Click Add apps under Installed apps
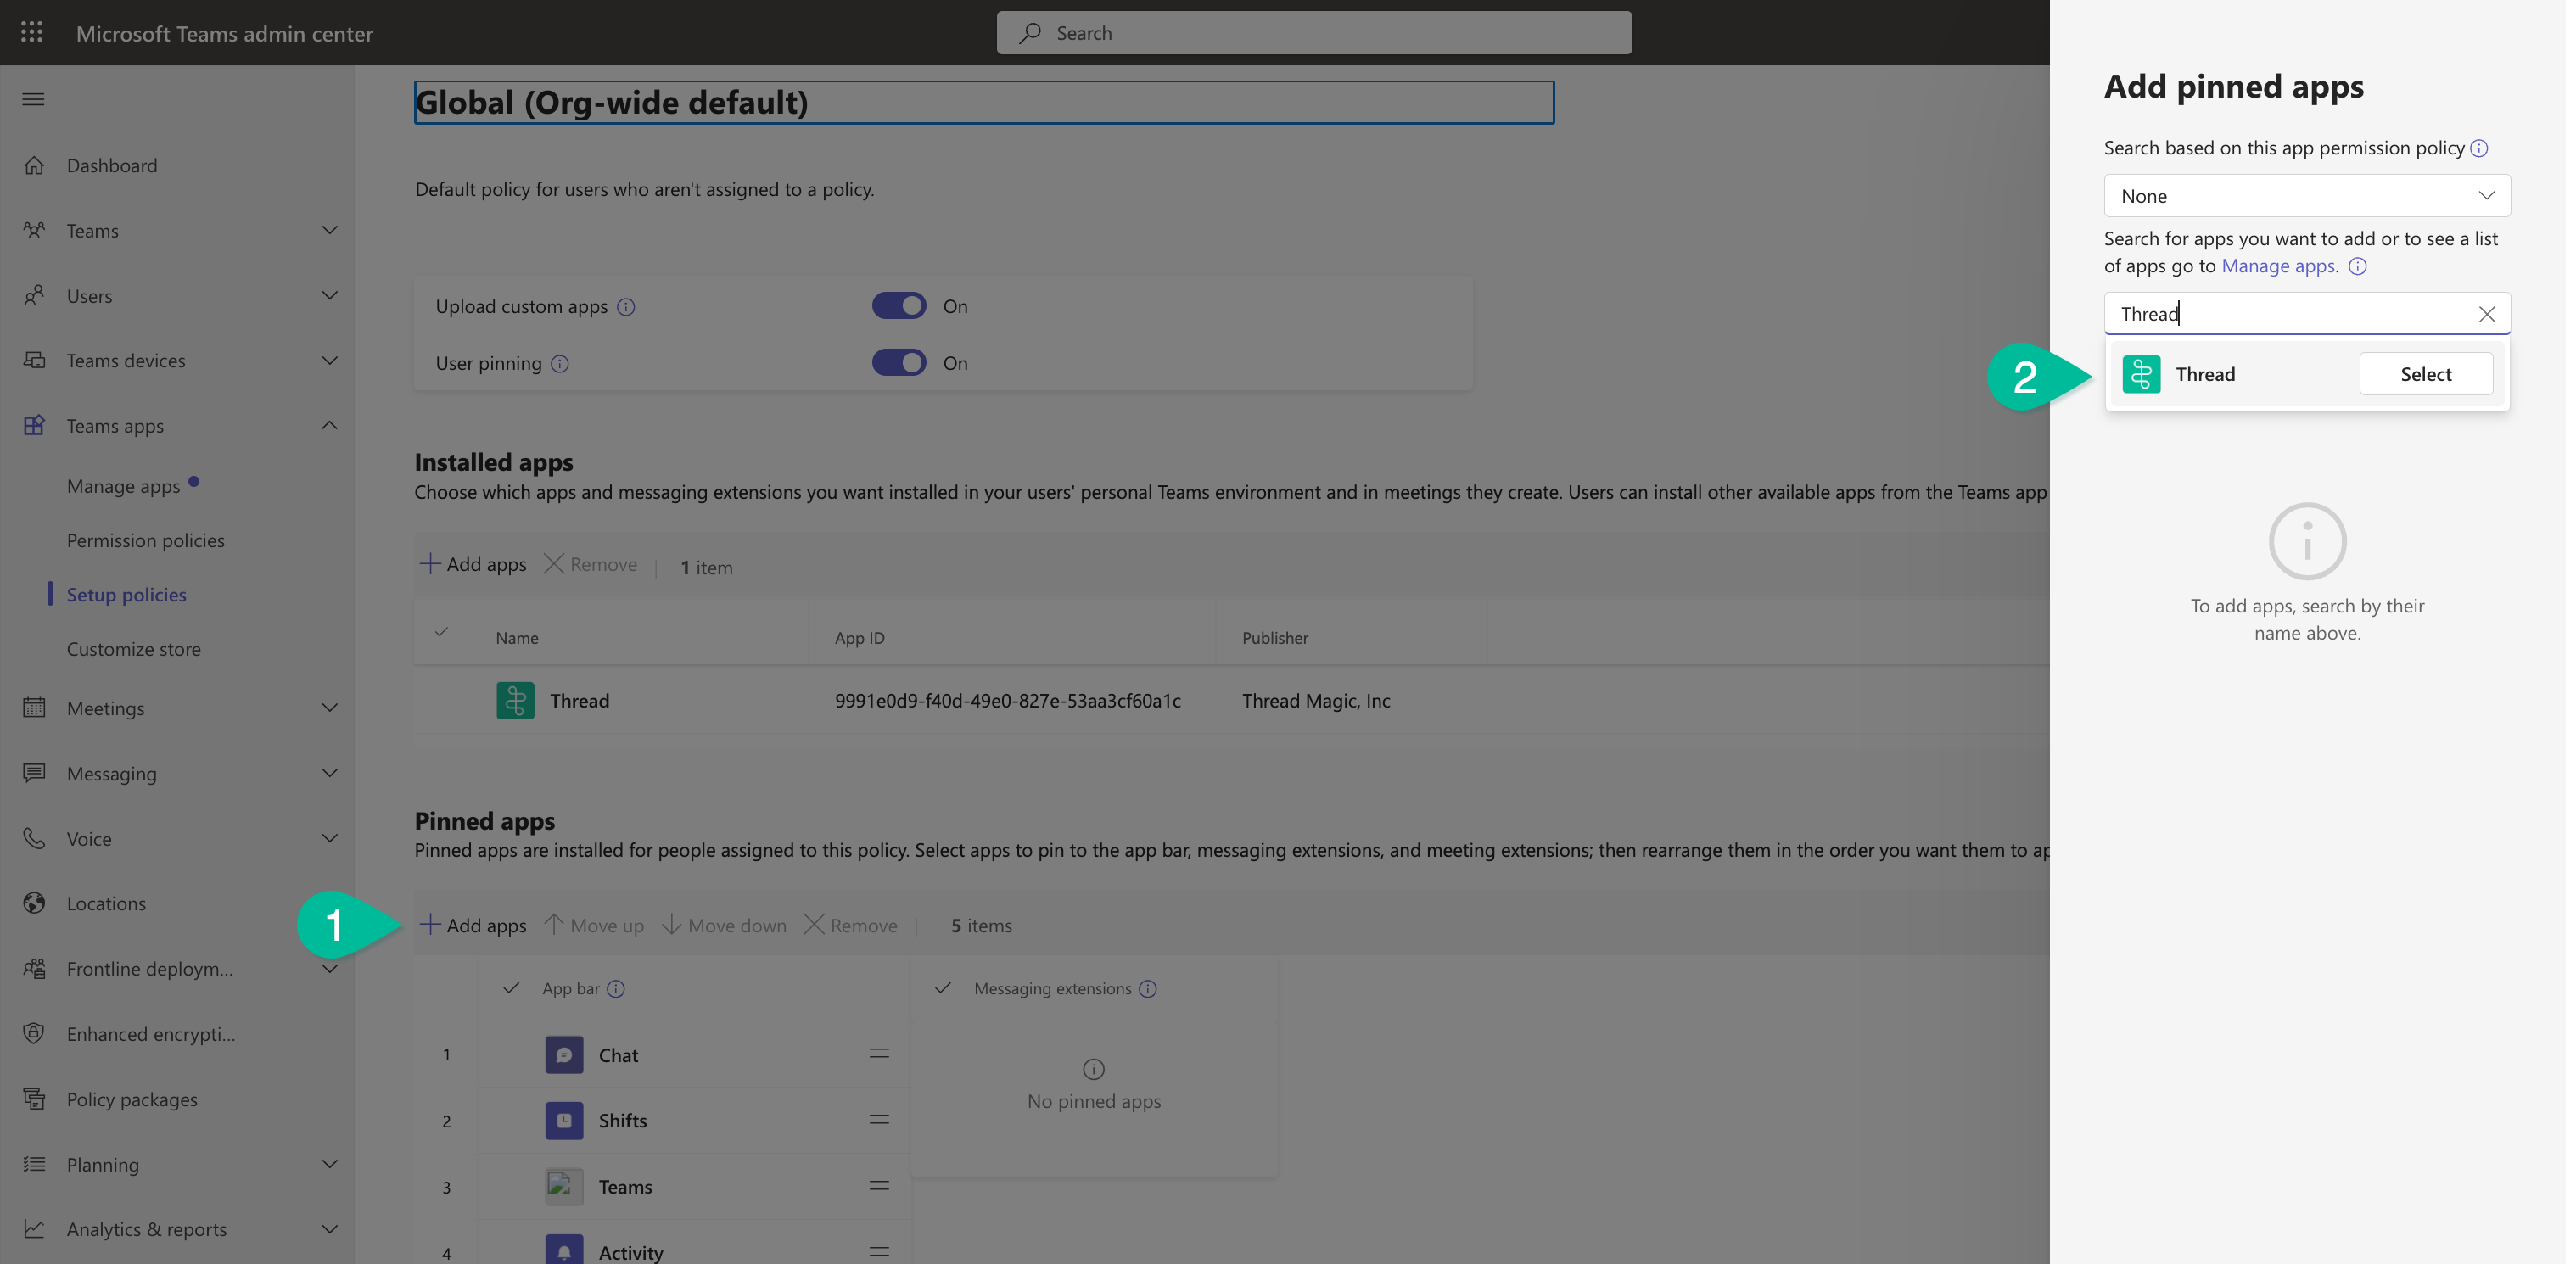2576x1264 pixels. (x=473, y=565)
